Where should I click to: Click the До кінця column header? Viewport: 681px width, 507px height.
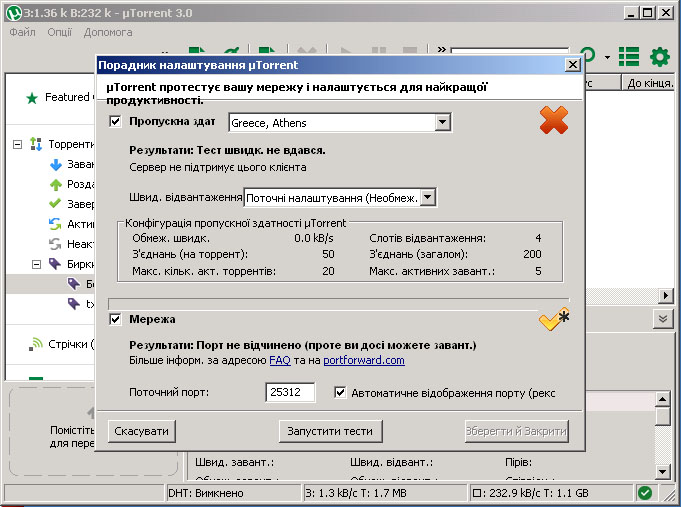click(x=649, y=83)
